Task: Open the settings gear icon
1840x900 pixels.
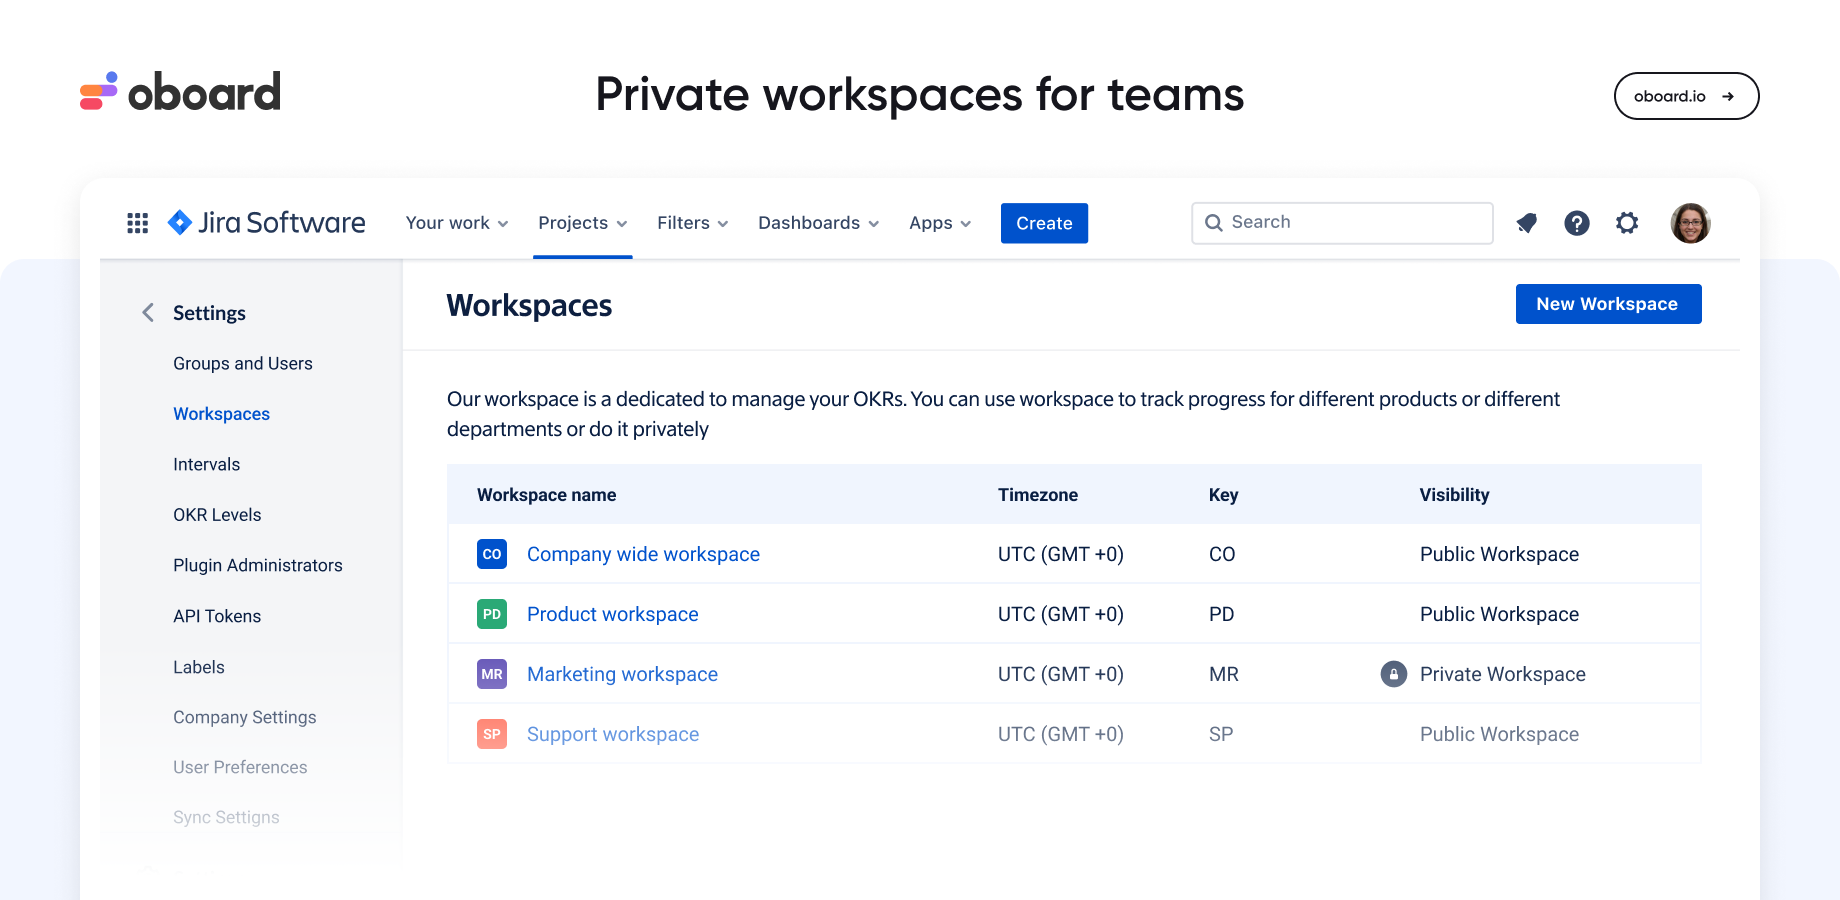Action: (1627, 223)
